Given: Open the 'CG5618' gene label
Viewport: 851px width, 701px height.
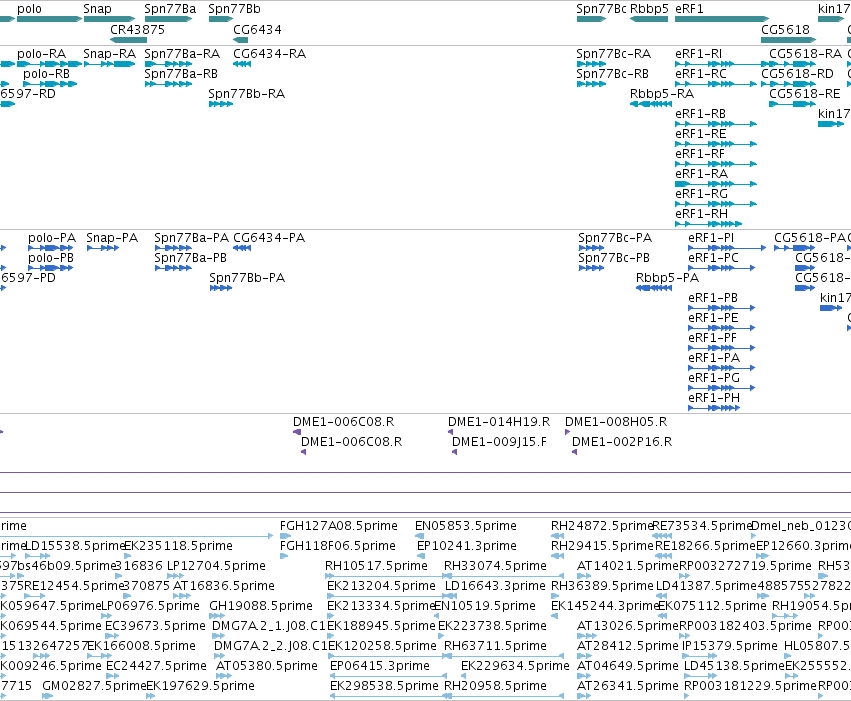Looking at the screenshot, I should [785, 30].
